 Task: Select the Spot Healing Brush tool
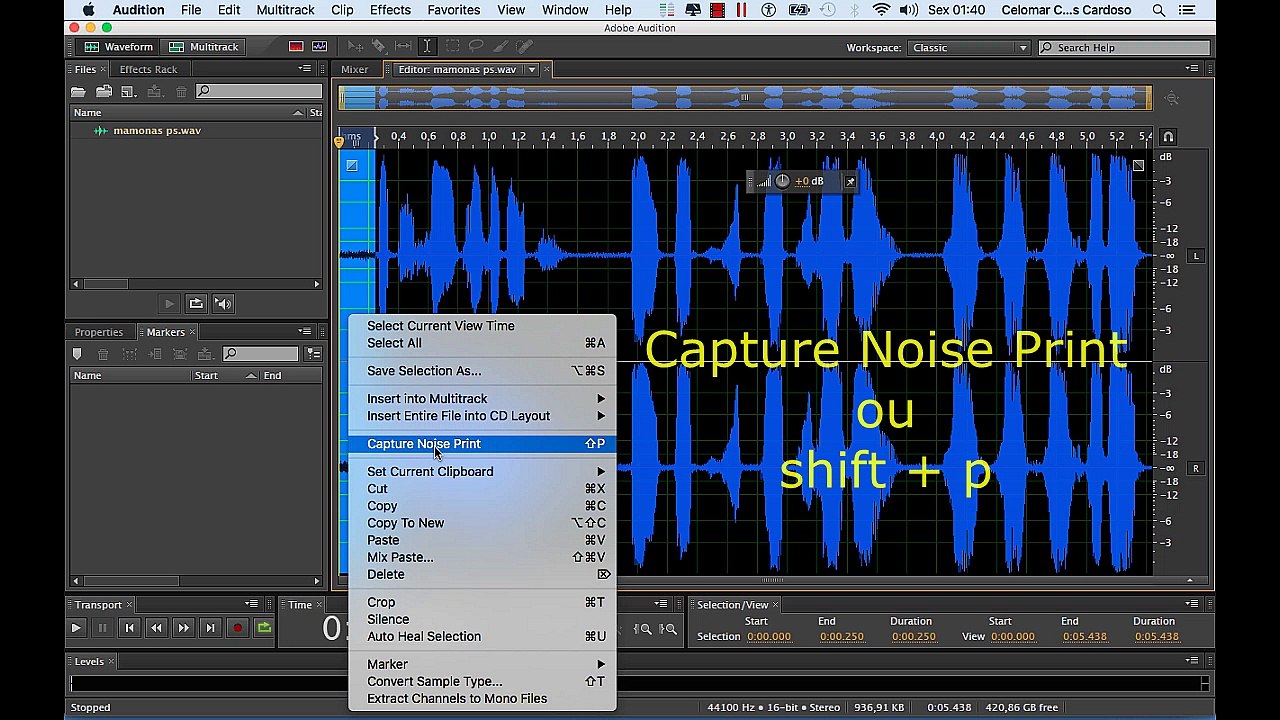click(x=524, y=47)
